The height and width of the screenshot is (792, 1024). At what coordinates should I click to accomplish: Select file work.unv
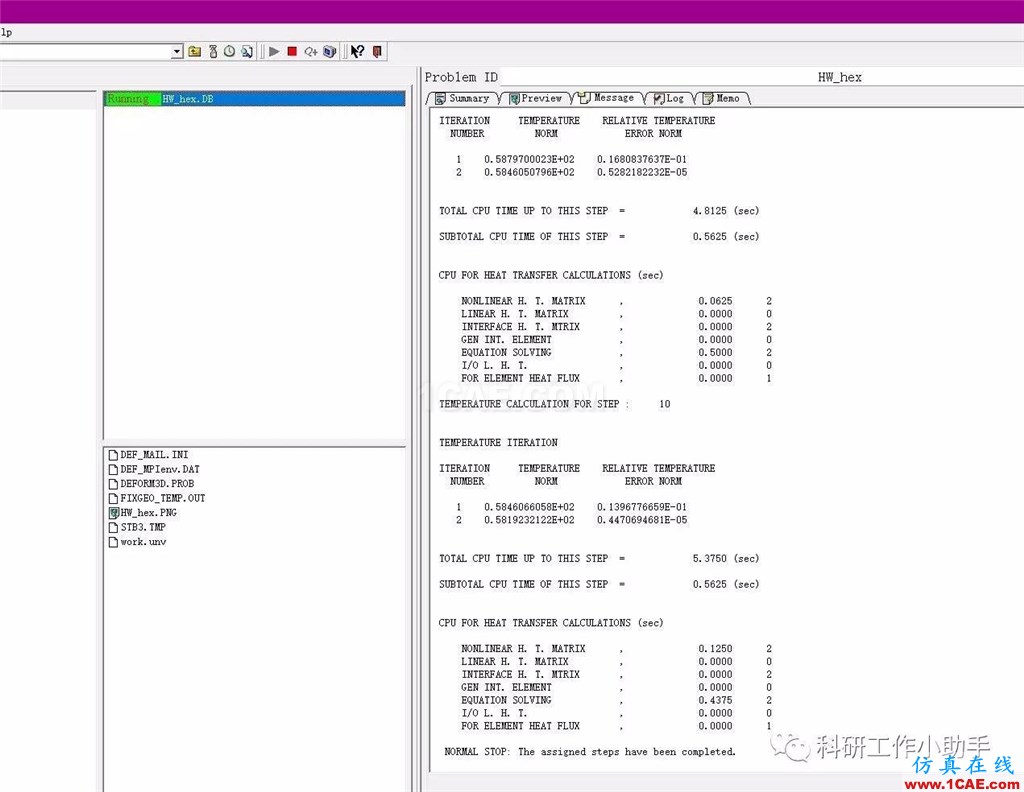[x=143, y=541]
